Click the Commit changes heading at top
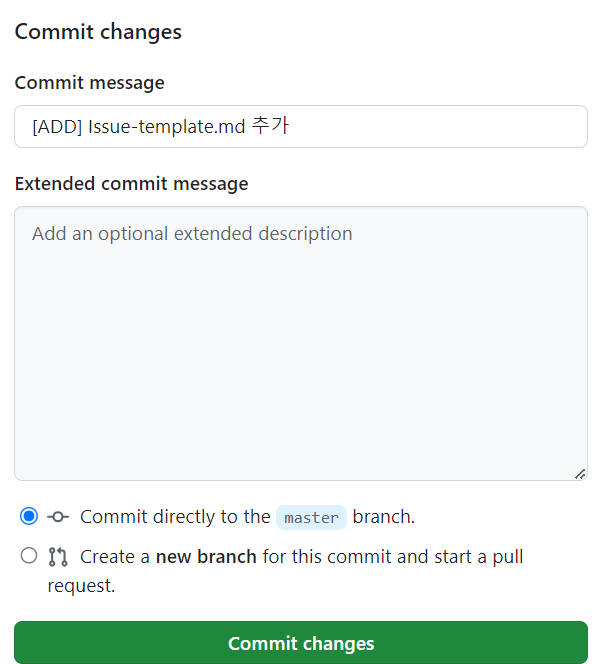Screen dimensions: 605x664 98,32
